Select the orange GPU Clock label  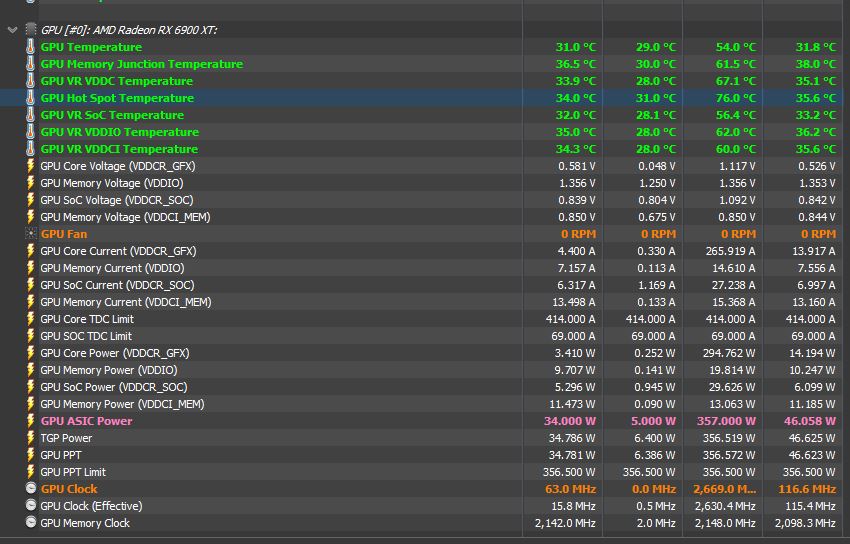69,489
